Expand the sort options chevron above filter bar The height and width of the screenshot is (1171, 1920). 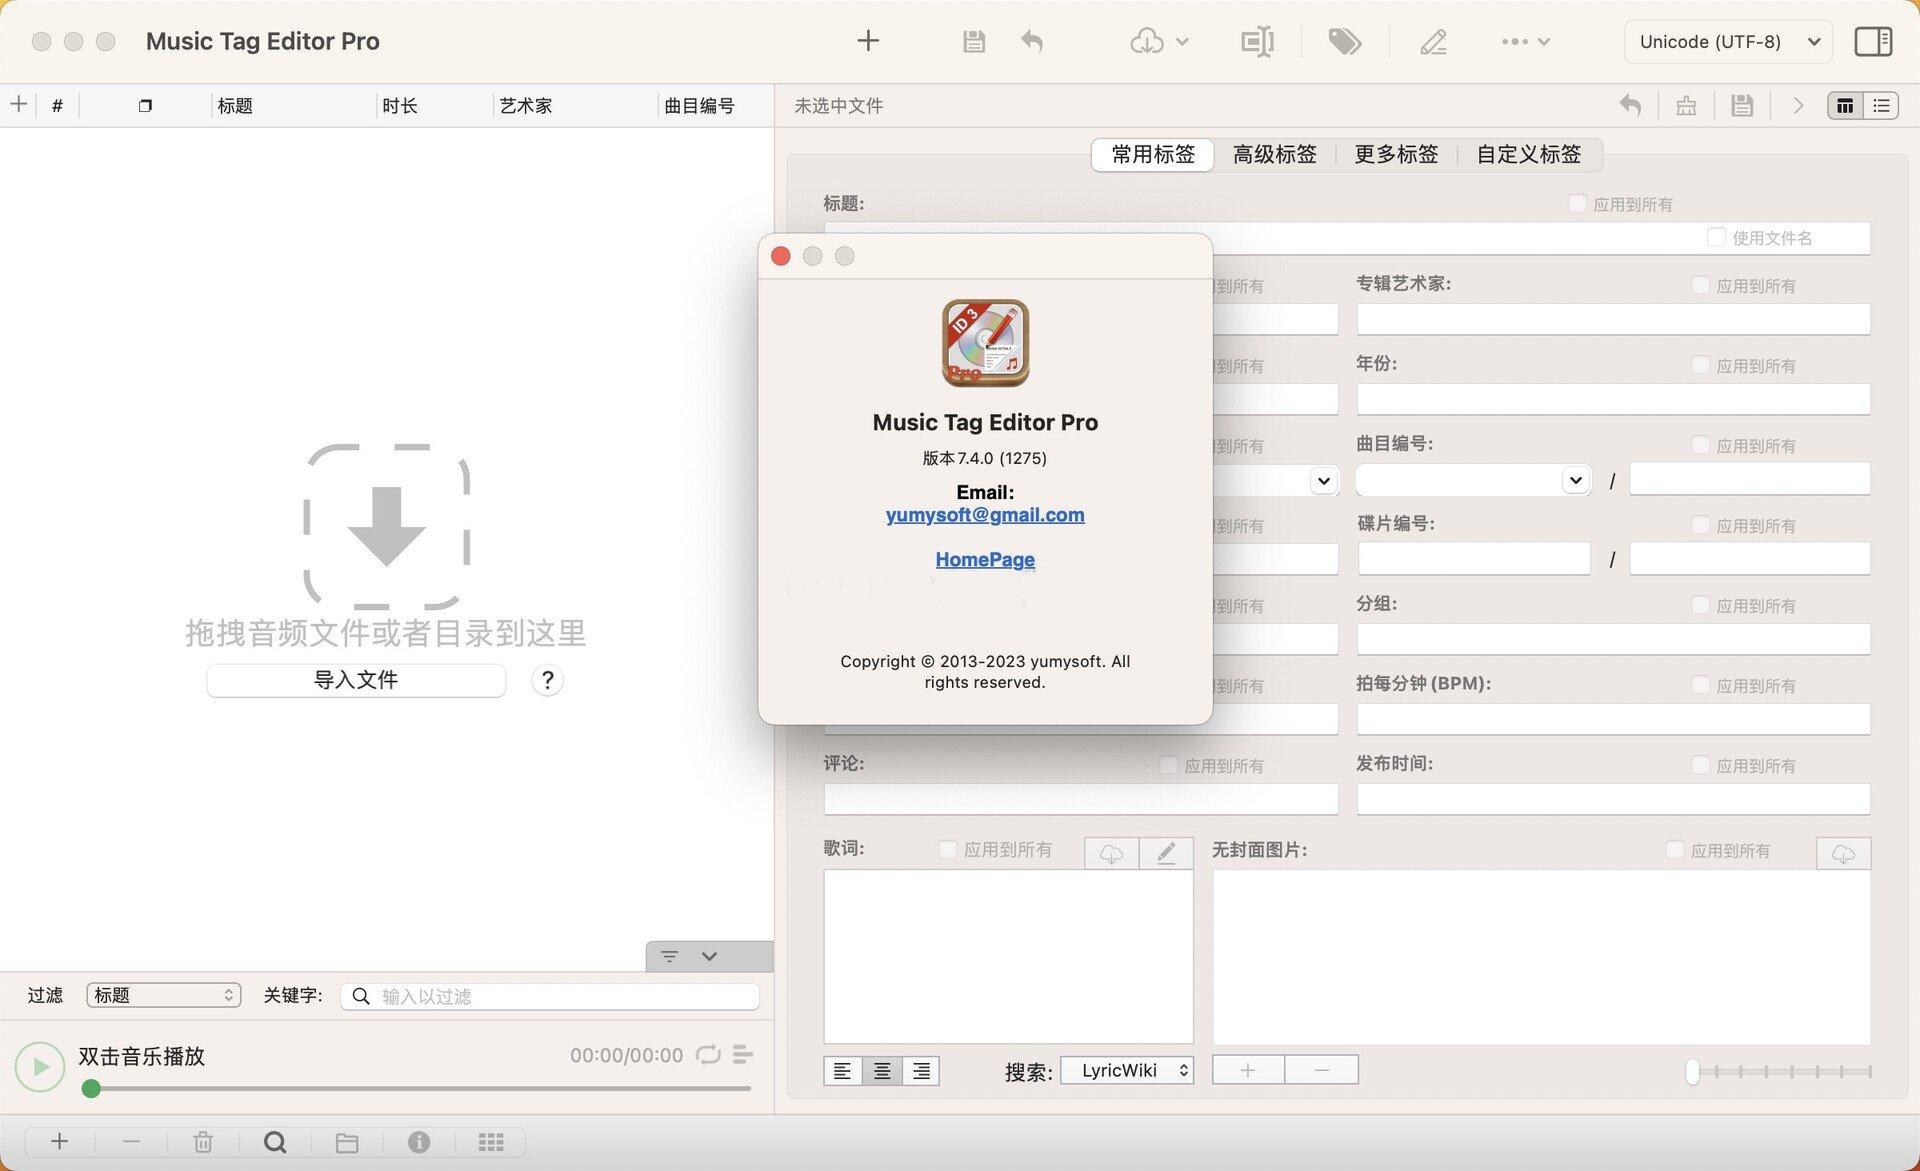[709, 956]
